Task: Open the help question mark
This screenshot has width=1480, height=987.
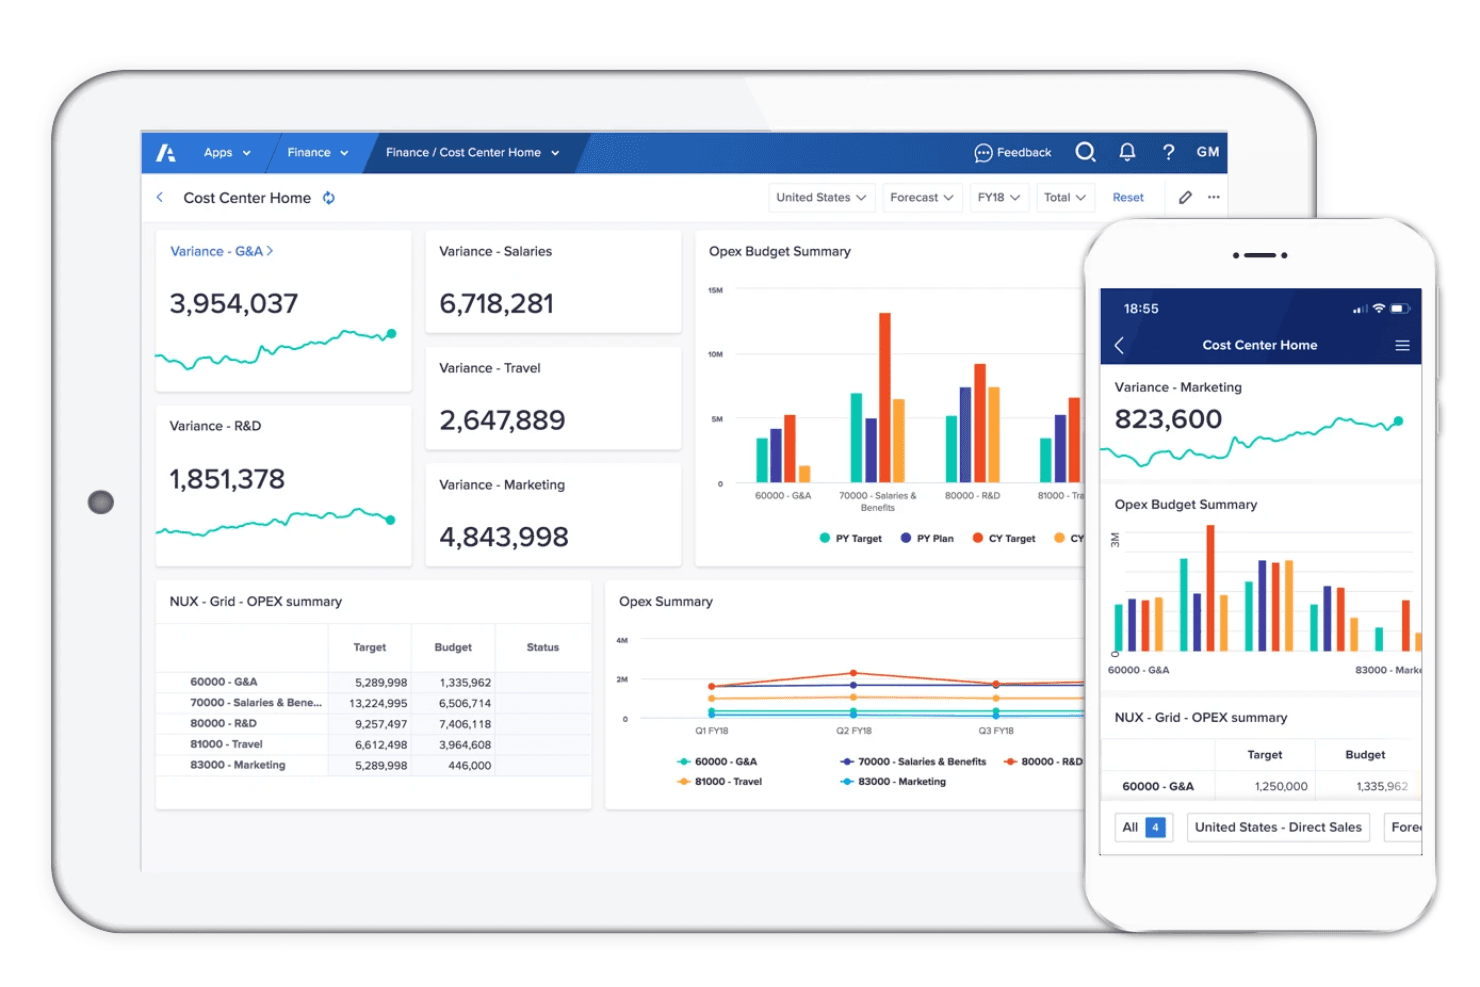Action: click(1168, 152)
